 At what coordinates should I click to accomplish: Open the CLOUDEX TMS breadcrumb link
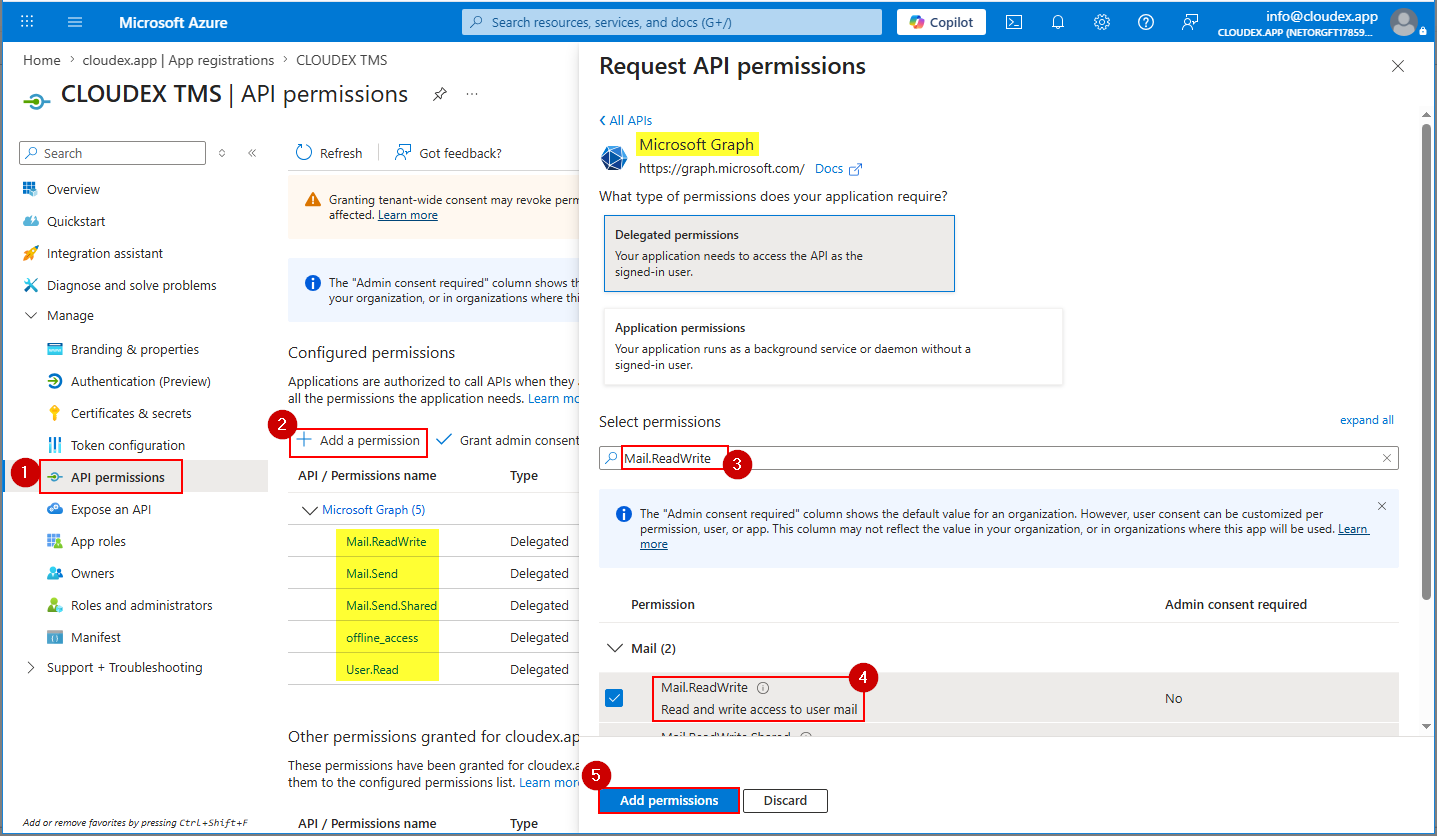[x=342, y=60]
